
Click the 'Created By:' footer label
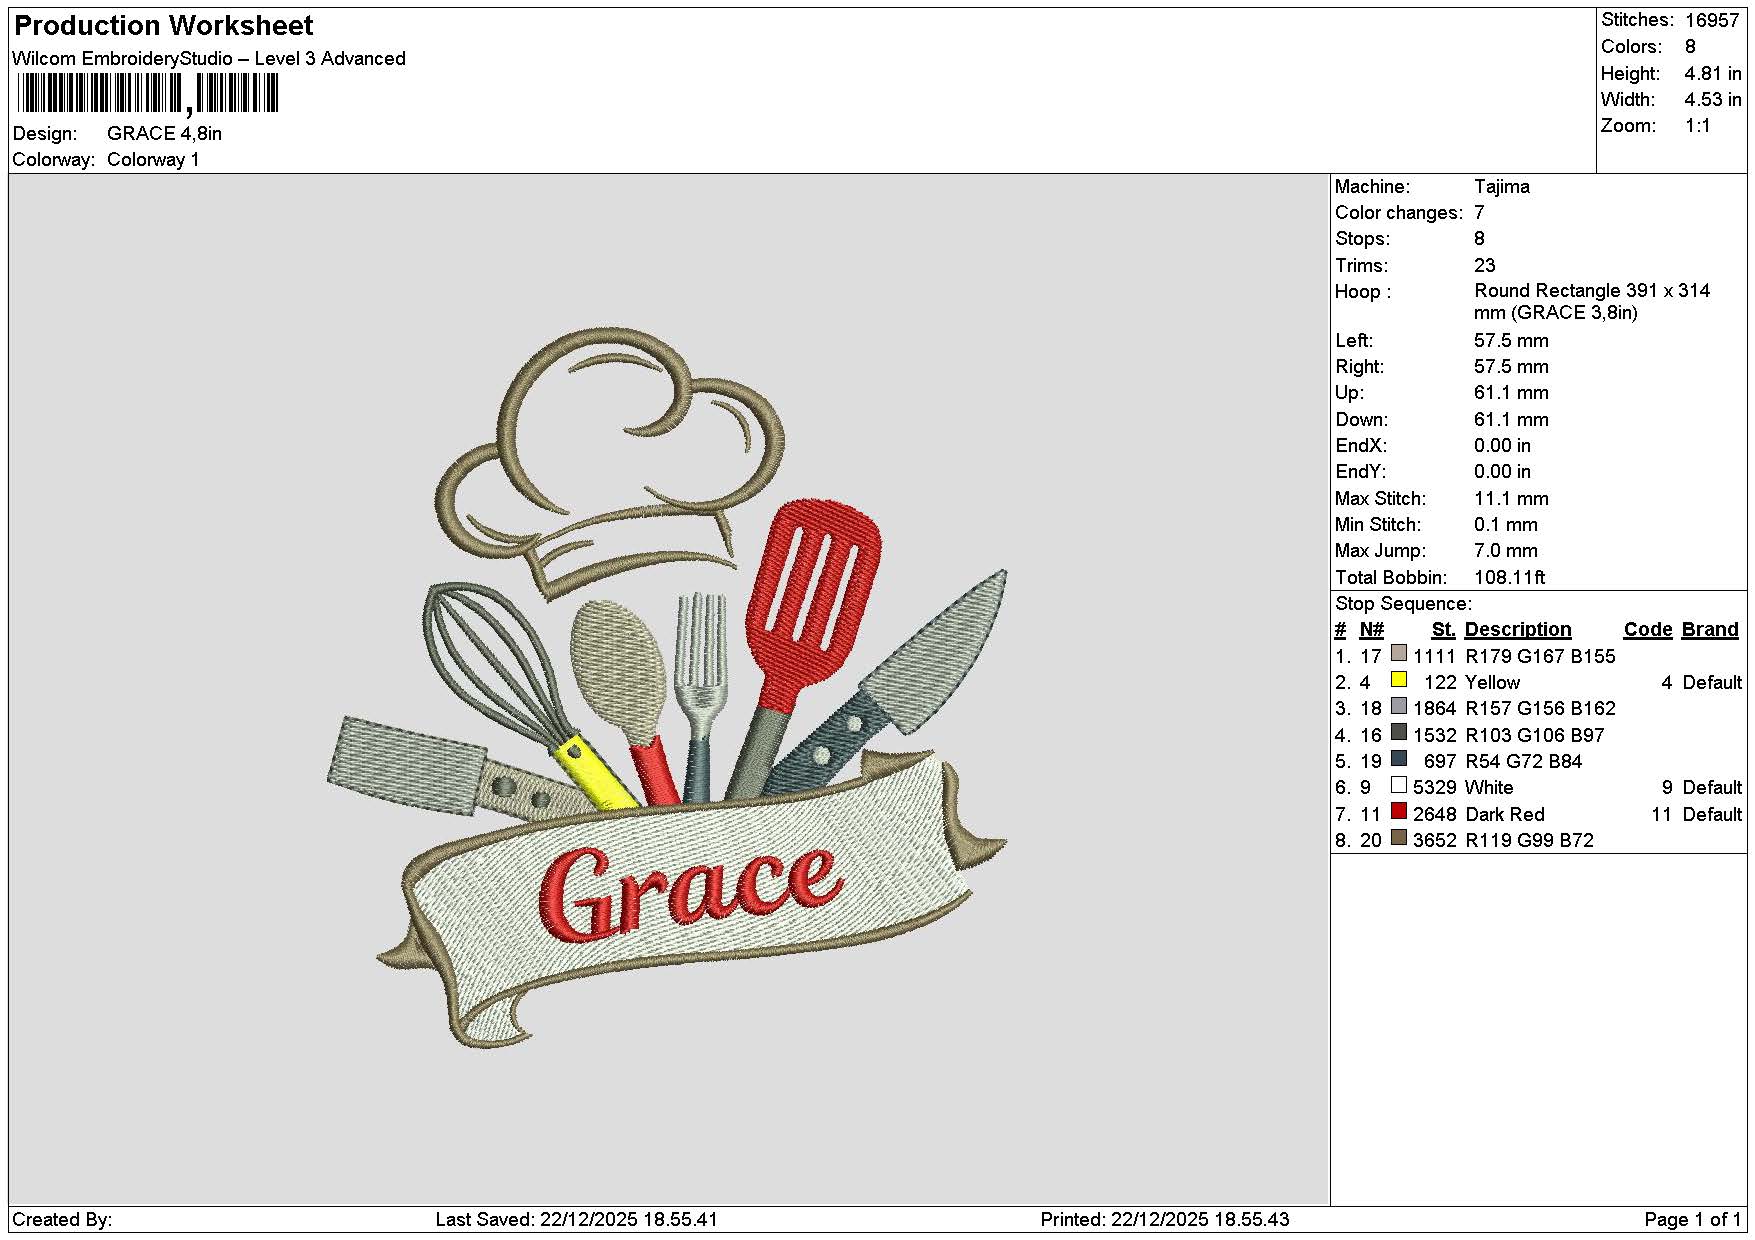pos(62,1219)
